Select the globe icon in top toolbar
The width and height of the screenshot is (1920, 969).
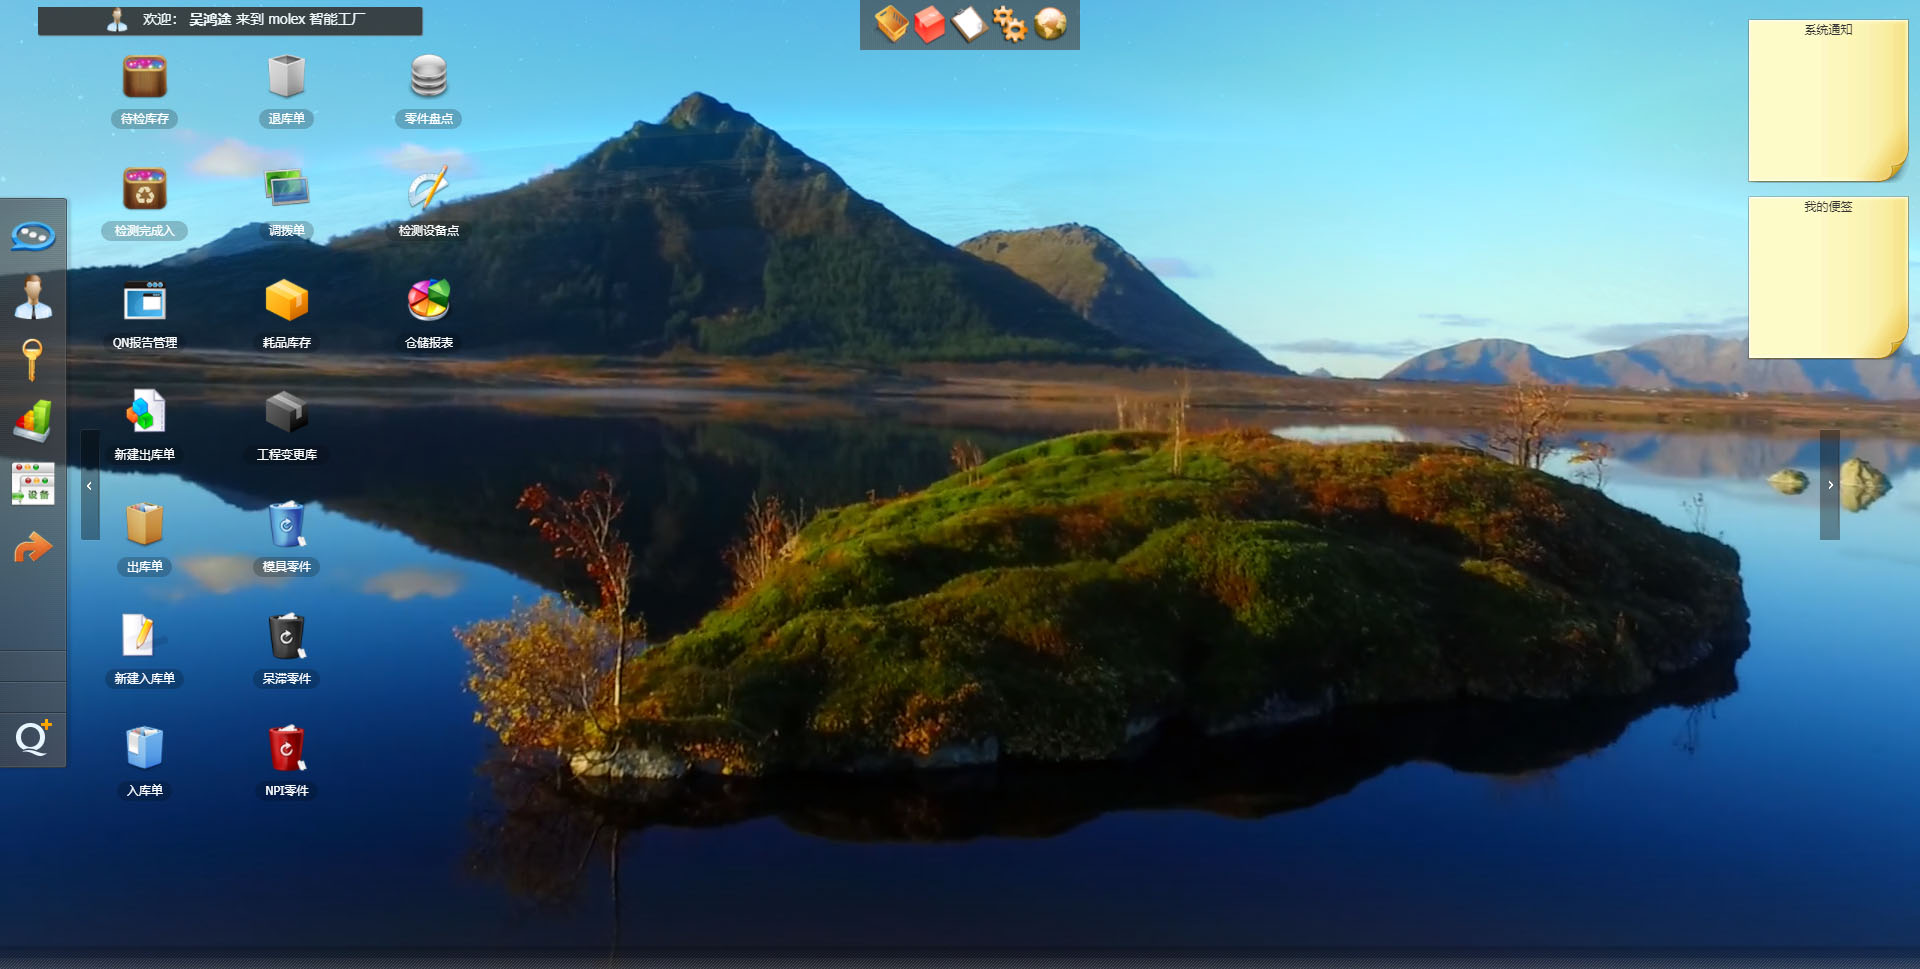[x=1050, y=24]
